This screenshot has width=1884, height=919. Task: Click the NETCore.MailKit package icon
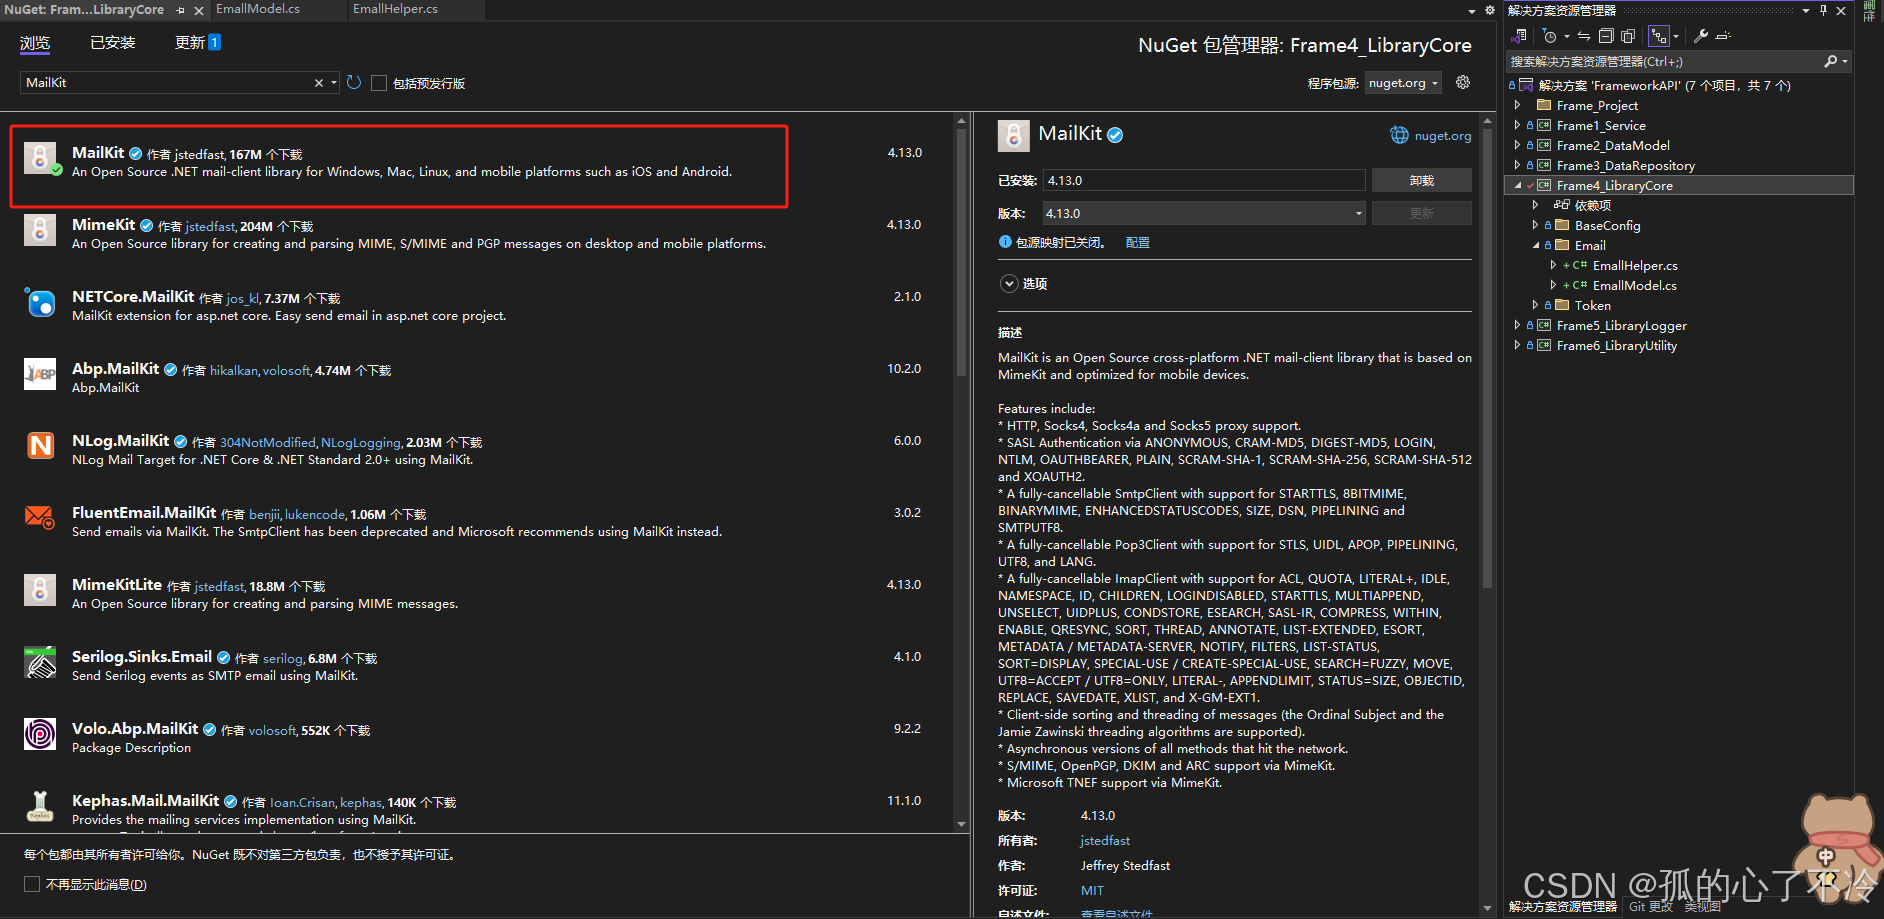(40, 302)
